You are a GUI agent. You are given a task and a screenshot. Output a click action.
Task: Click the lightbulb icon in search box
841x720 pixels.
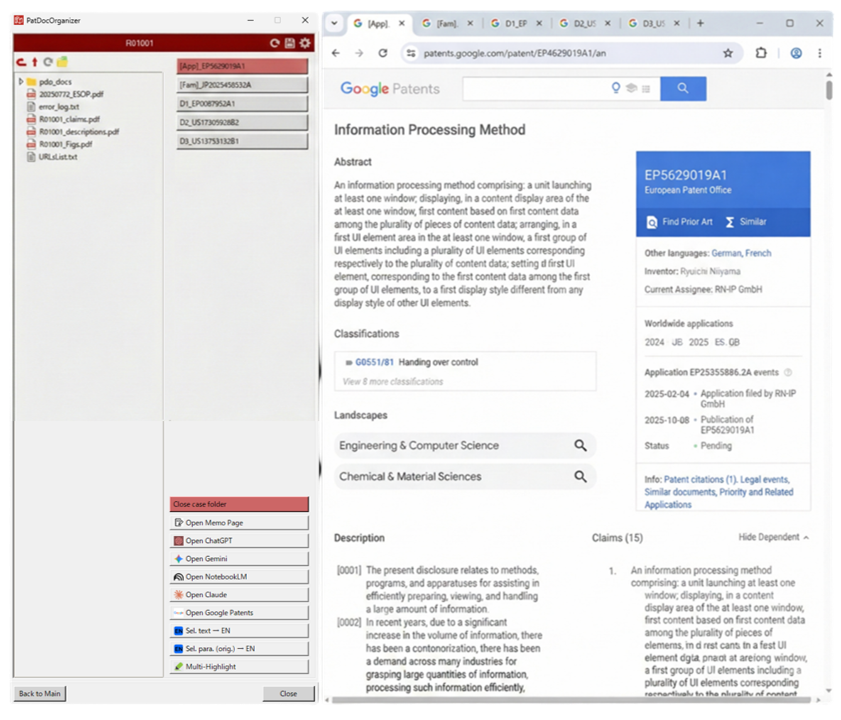616,88
